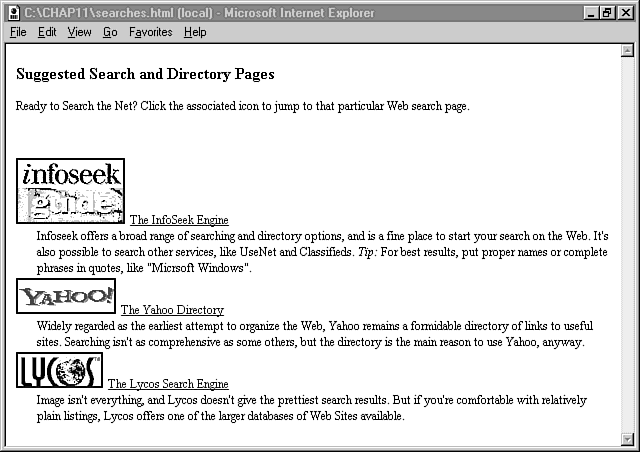Expand the View menu
The width and height of the screenshot is (640, 457).
pyautogui.click(x=79, y=32)
